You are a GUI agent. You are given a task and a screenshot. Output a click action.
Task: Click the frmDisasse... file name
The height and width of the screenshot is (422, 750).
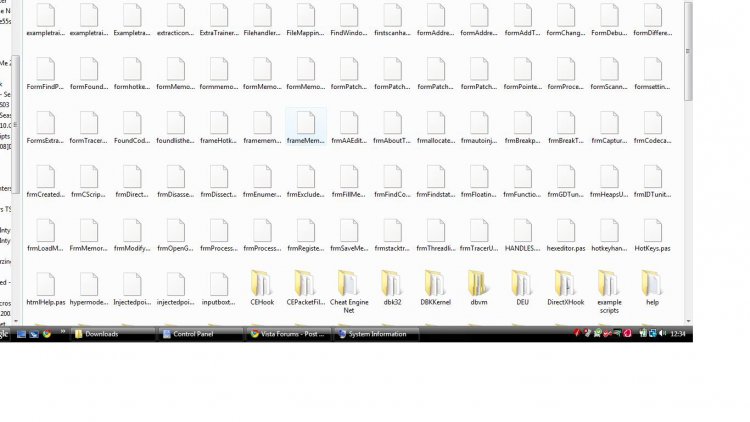176,195
